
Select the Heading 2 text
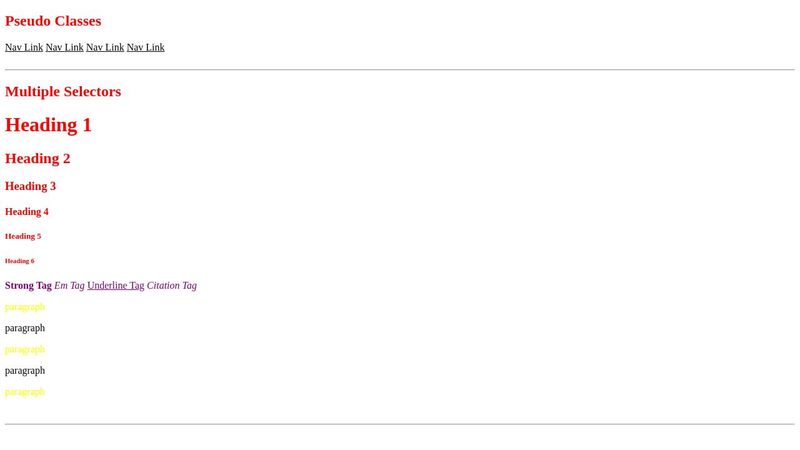[38, 158]
